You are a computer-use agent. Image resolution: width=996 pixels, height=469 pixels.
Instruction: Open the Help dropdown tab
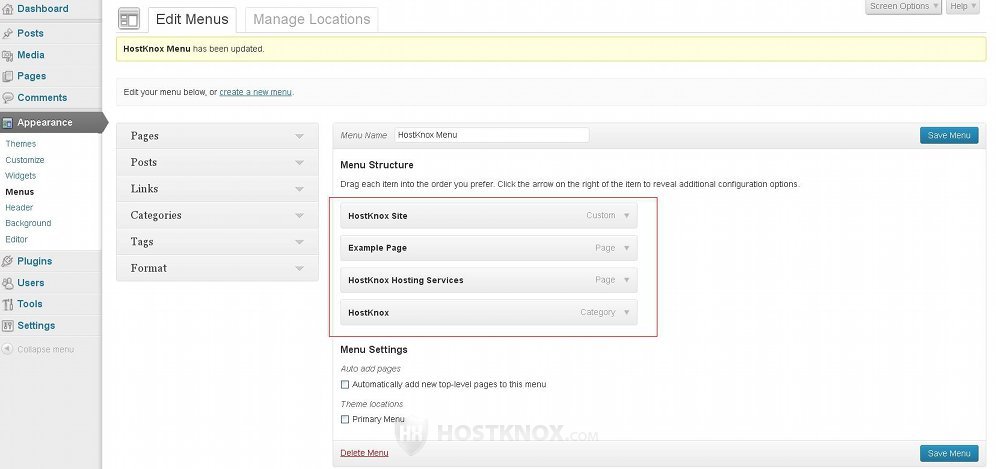tap(964, 6)
